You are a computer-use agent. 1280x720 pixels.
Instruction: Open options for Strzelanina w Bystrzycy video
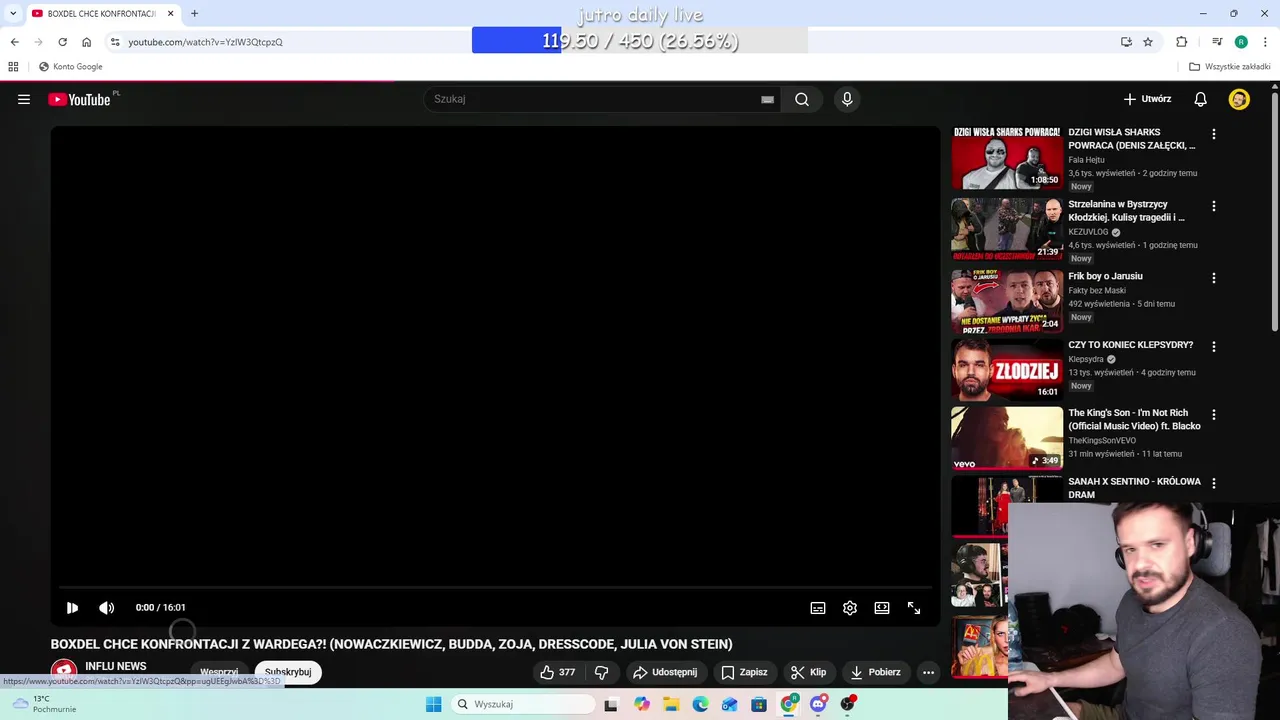[x=1214, y=206]
